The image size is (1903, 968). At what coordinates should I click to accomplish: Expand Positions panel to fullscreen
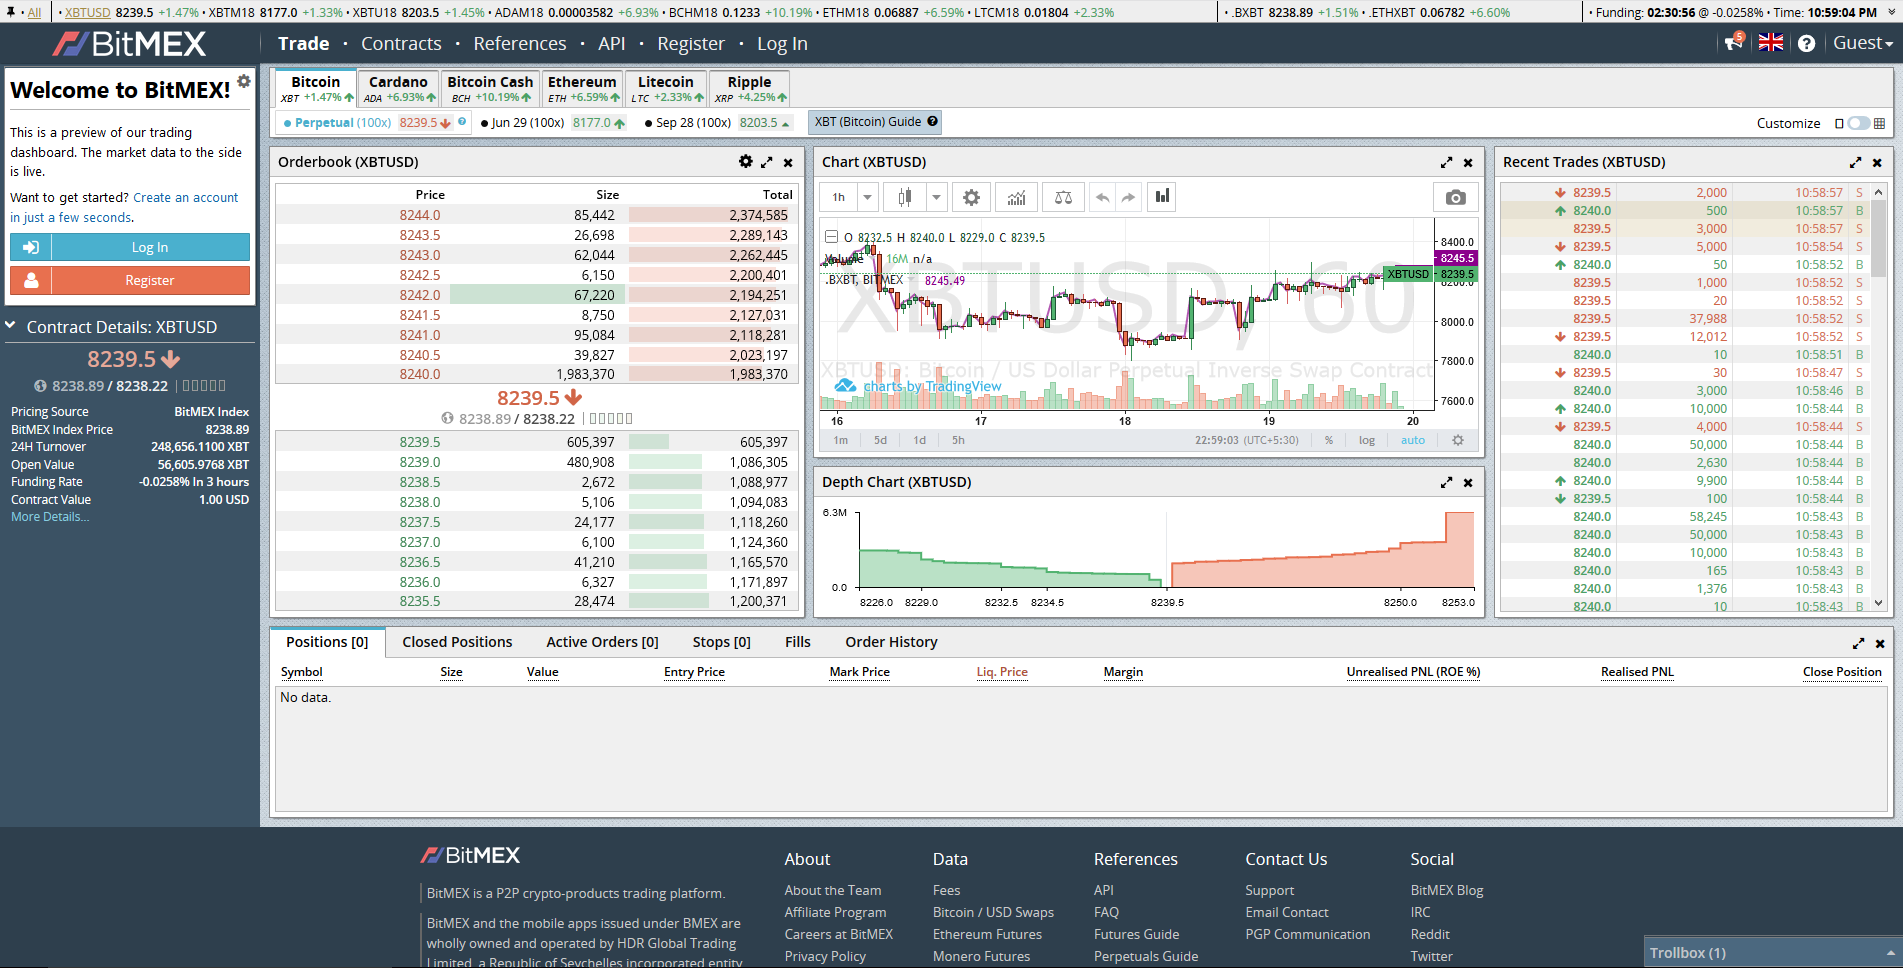1858,643
